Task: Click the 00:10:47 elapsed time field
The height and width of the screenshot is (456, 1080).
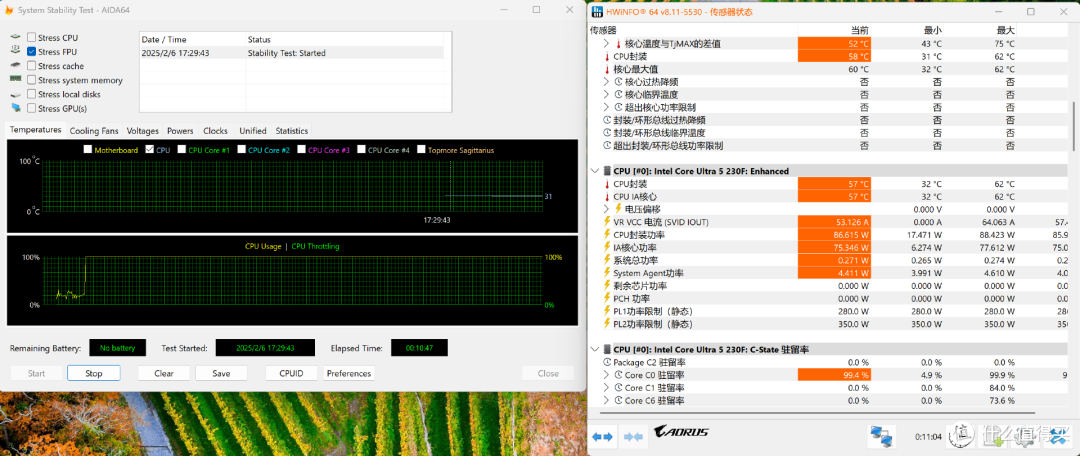Action: coord(419,349)
